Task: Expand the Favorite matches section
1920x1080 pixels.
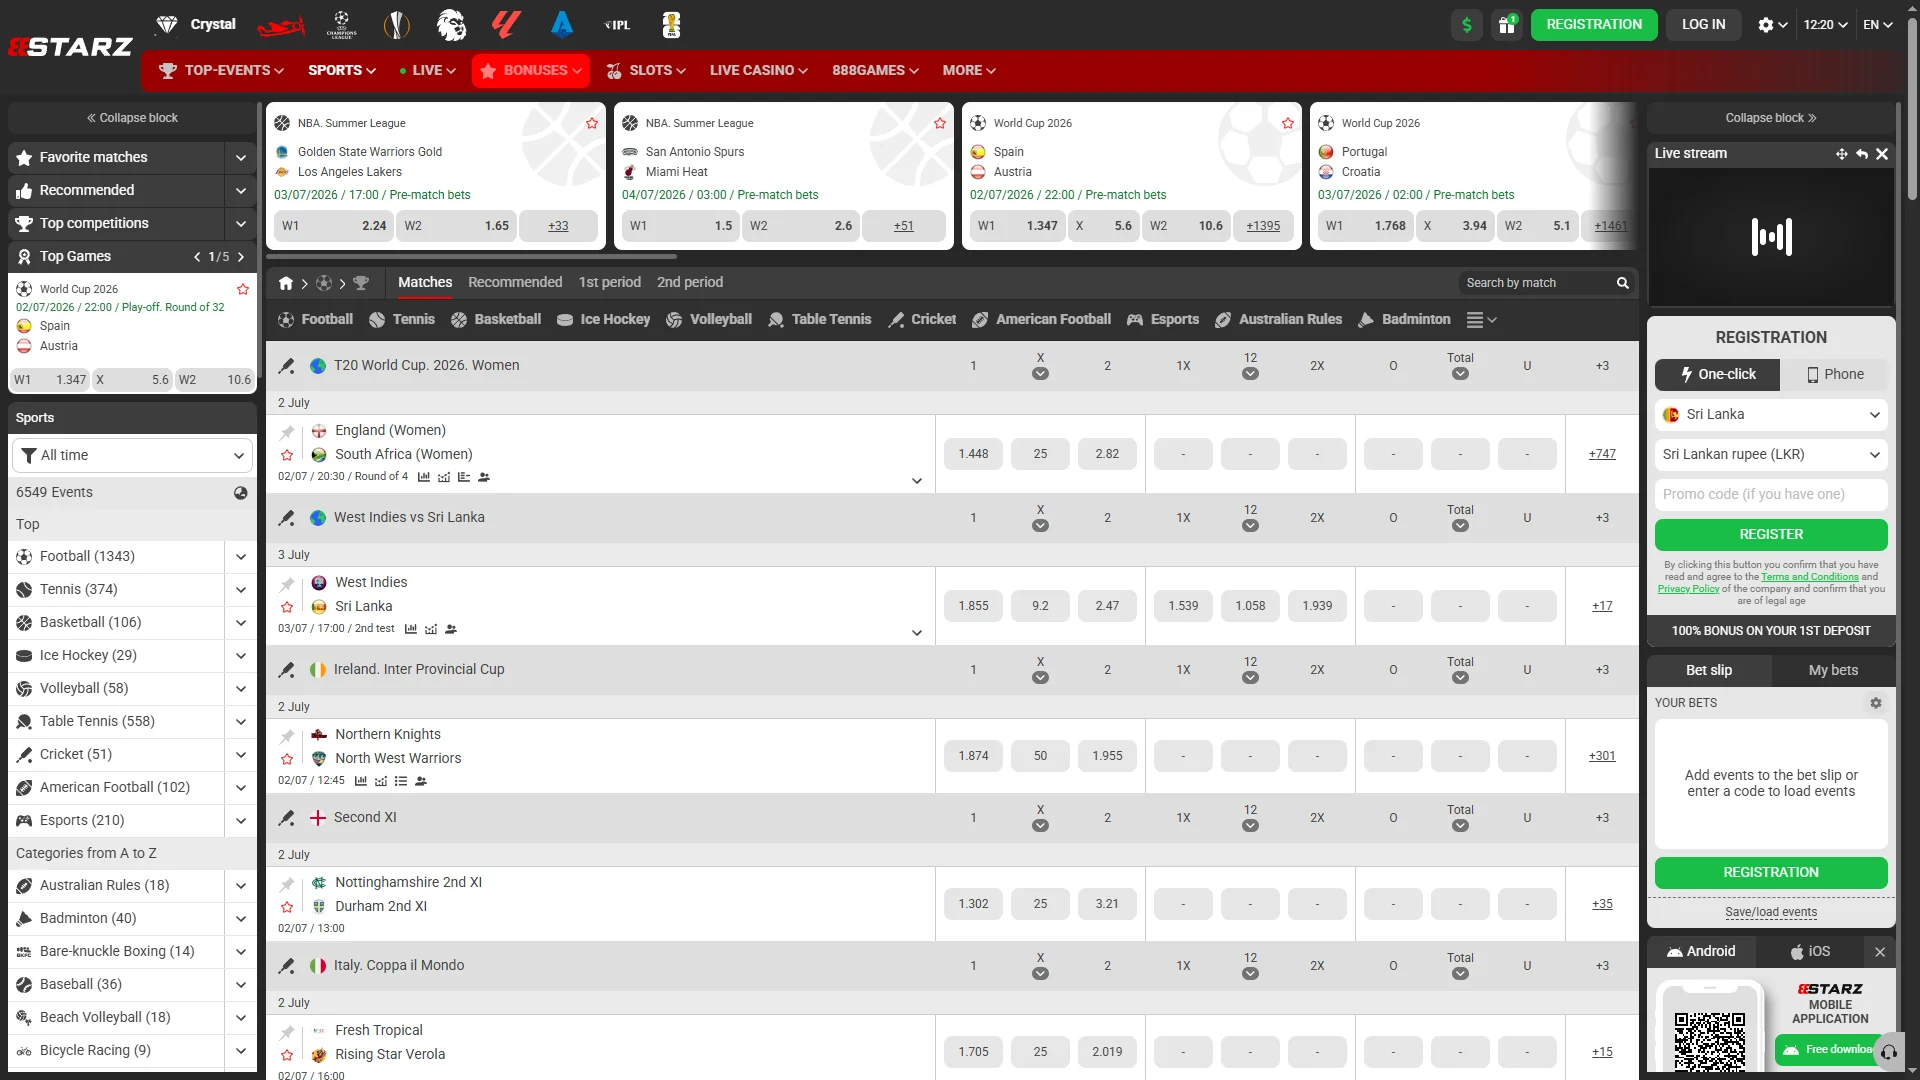Action: click(x=241, y=158)
